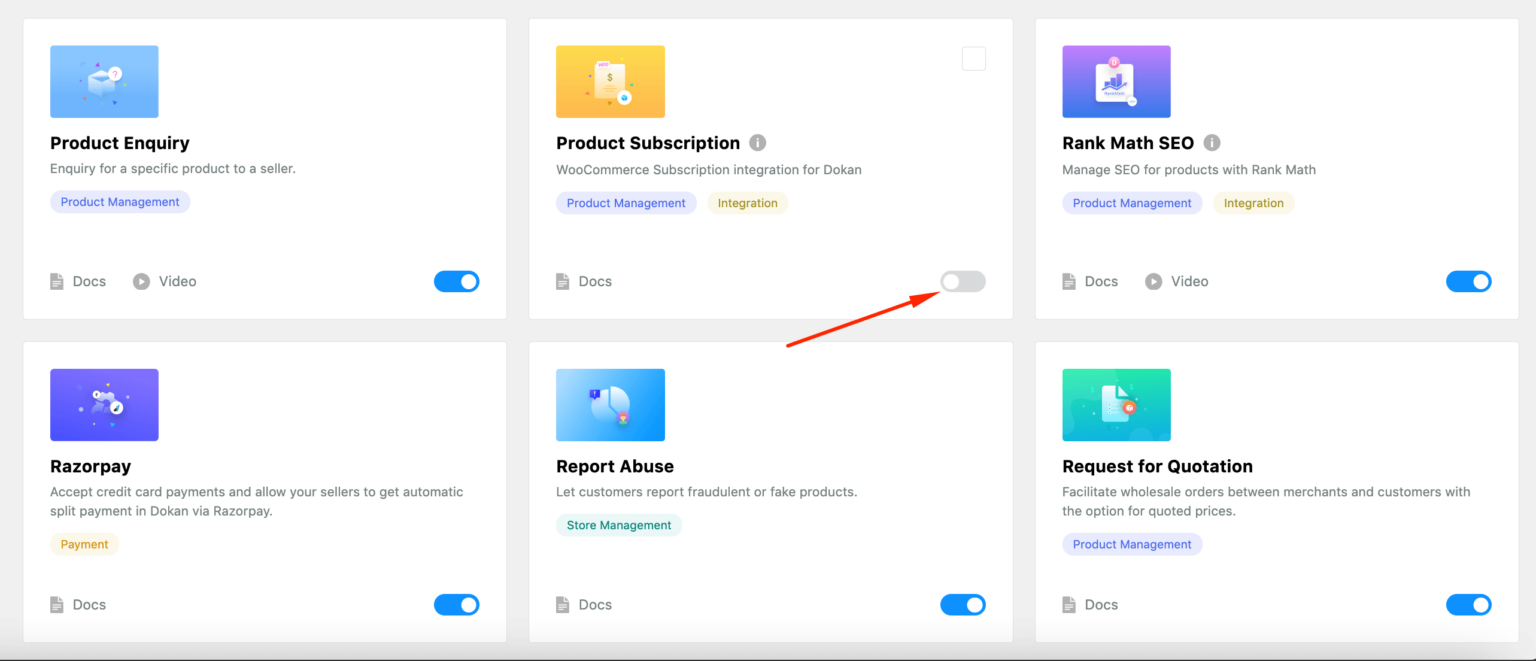Filter by Payment tag on Razorpay card

[x=84, y=545]
